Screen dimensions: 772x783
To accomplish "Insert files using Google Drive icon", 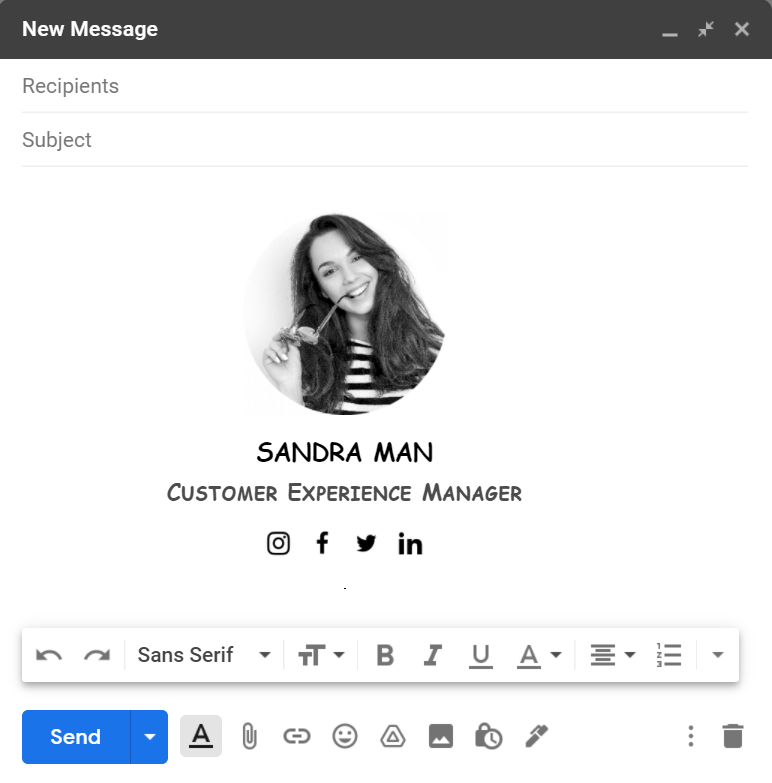I will [x=392, y=737].
